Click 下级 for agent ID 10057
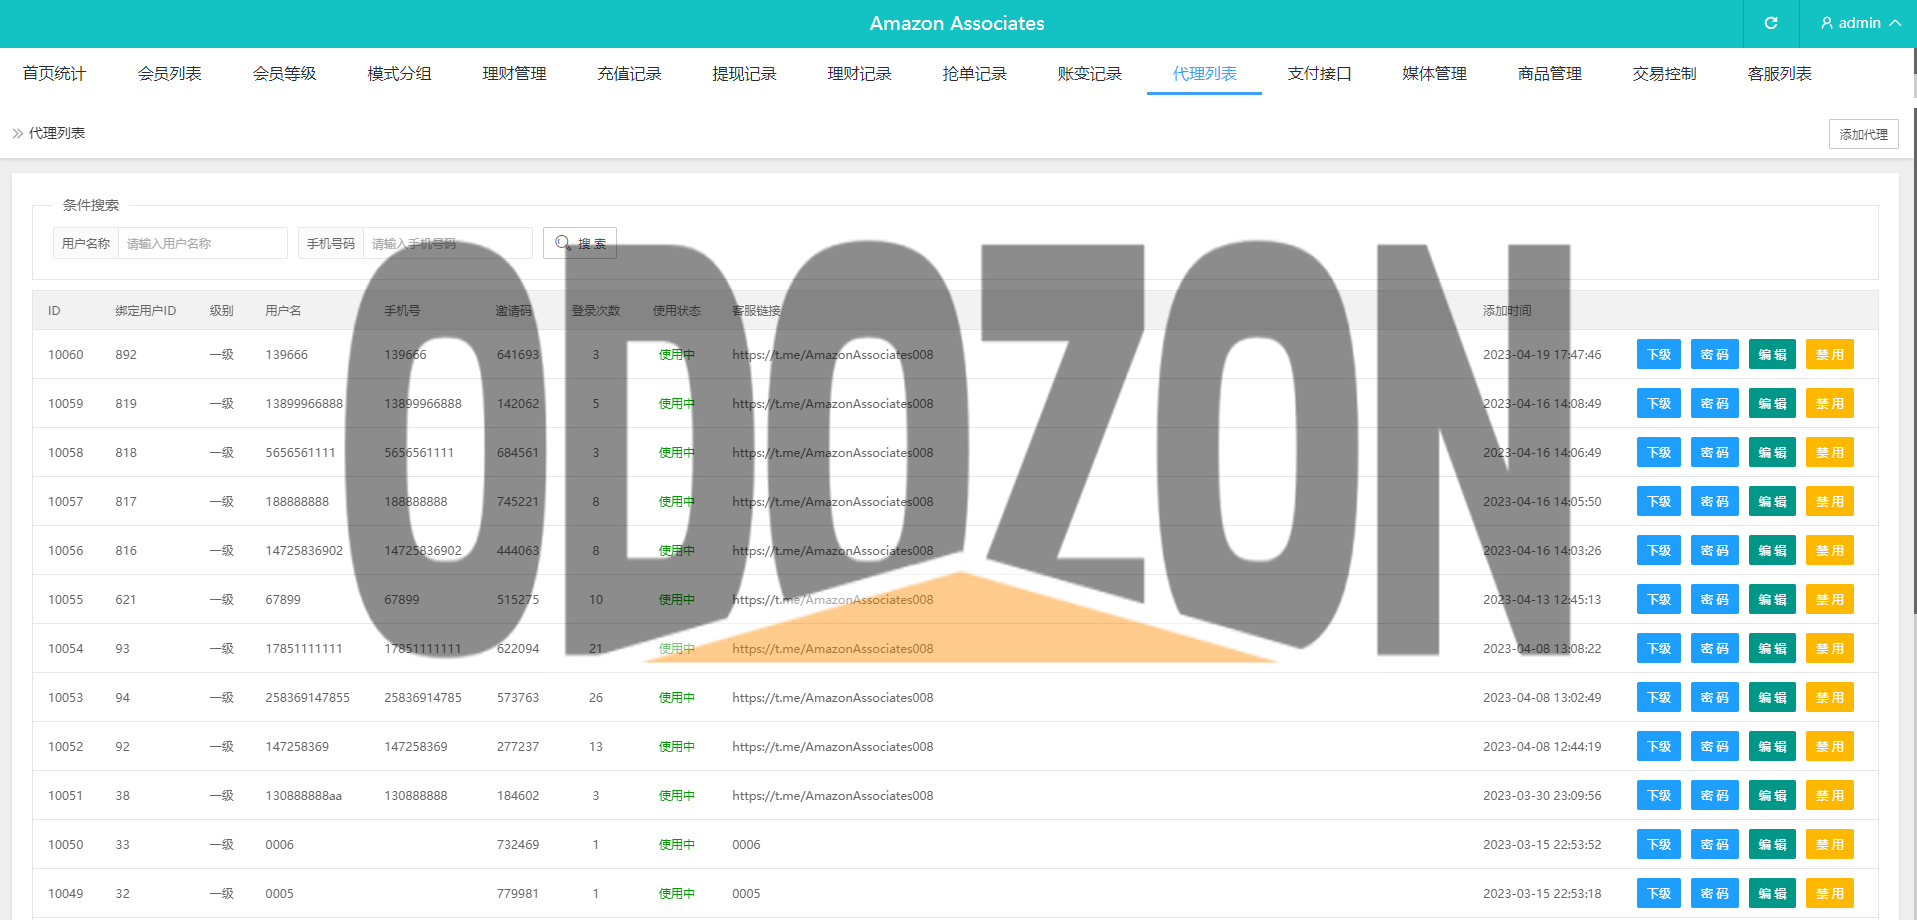Viewport: 1917px width, 920px height. (x=1659, y=502)
